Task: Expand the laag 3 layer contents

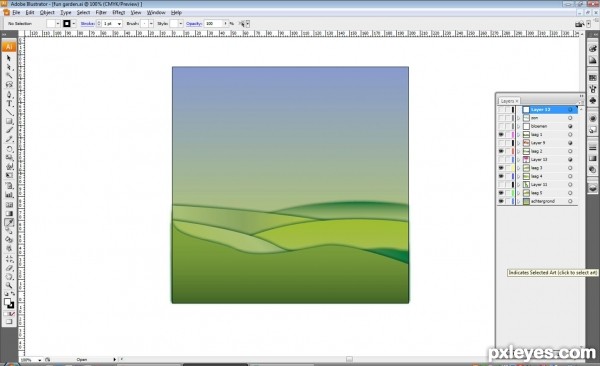Action: pyautogui.click(x=519, y=168)
